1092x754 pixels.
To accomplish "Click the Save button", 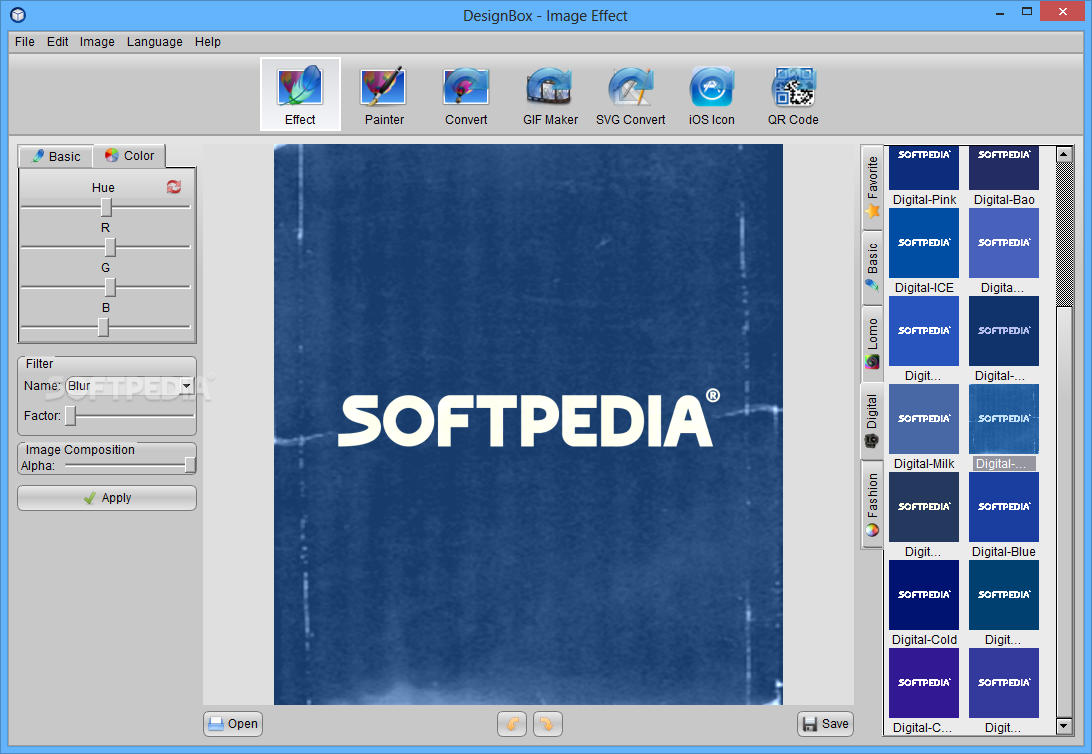I will pyautogui.click(x=825, y=724).
